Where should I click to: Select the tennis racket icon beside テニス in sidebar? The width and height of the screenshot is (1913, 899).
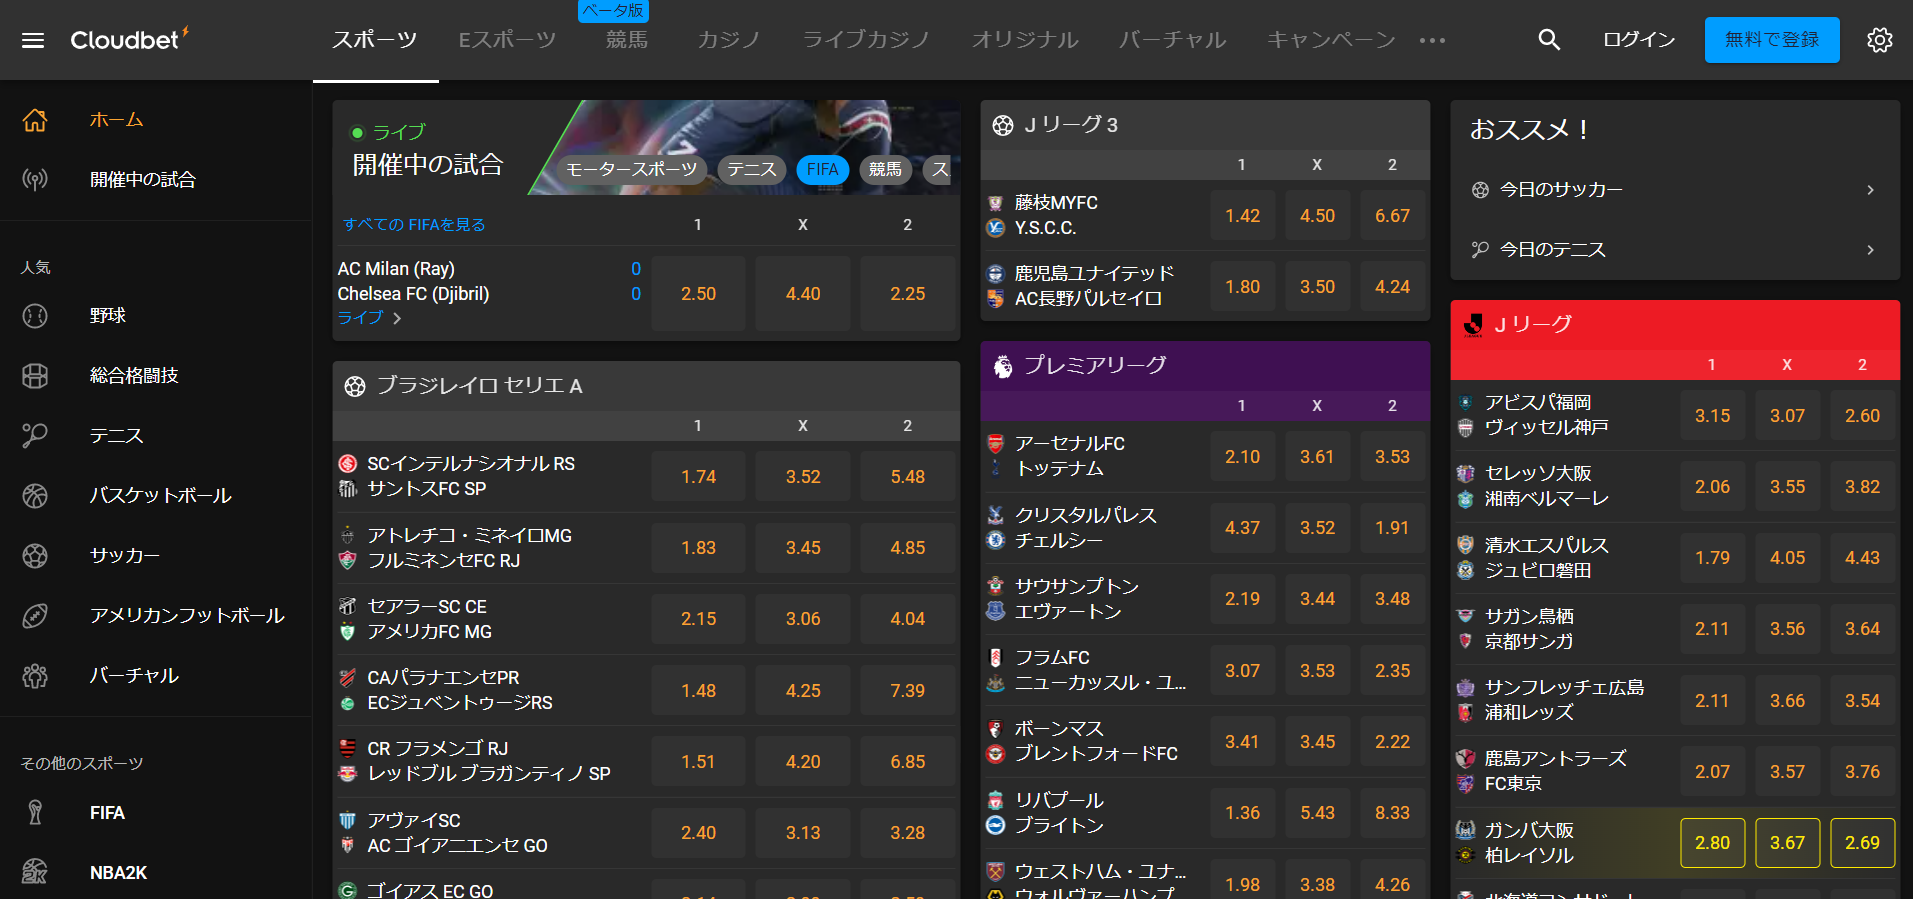pos(35,436)
